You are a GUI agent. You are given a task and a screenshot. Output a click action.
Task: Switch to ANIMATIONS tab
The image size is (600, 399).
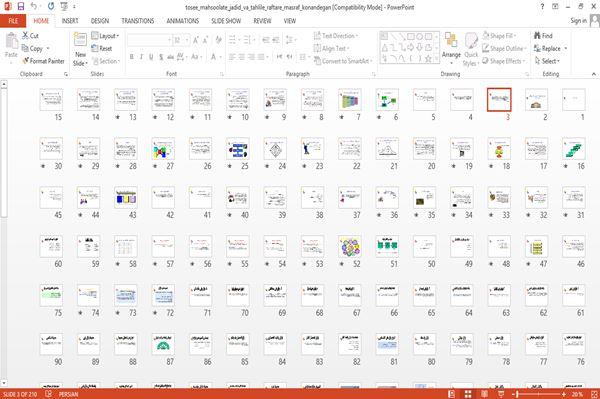(x=183, y=21)
